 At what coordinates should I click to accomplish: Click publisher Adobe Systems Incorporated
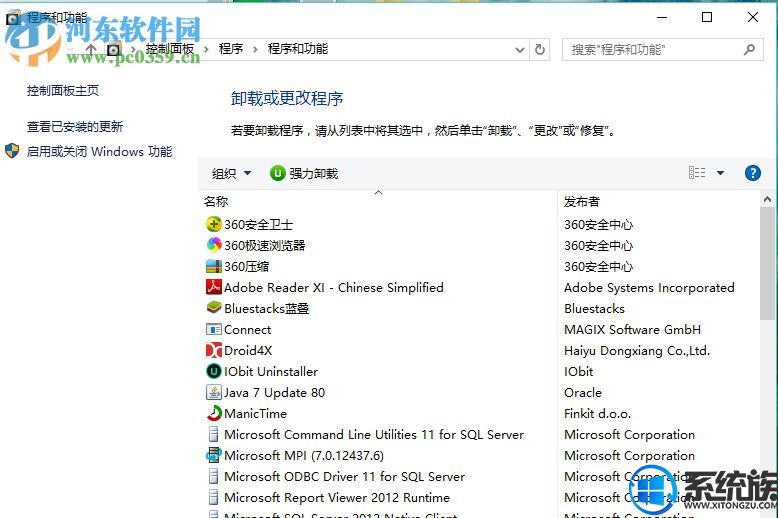[x=649, y=288]
